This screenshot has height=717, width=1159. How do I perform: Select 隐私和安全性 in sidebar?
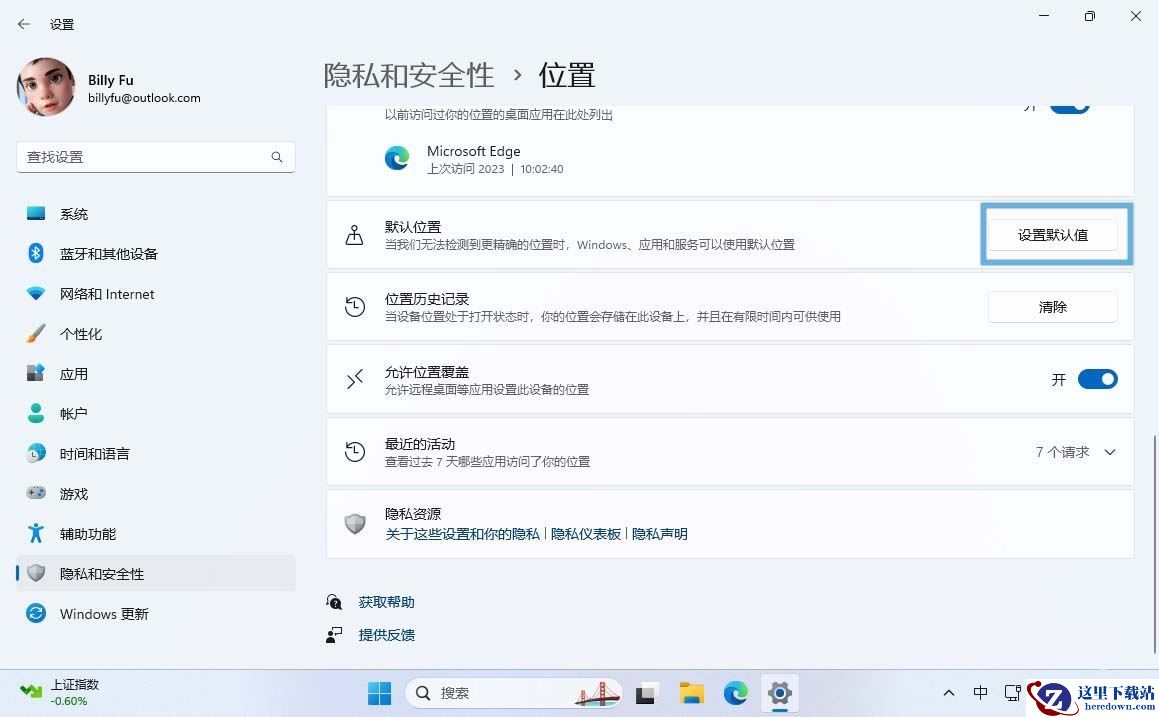pyautogui.click(x=155, y=573)
